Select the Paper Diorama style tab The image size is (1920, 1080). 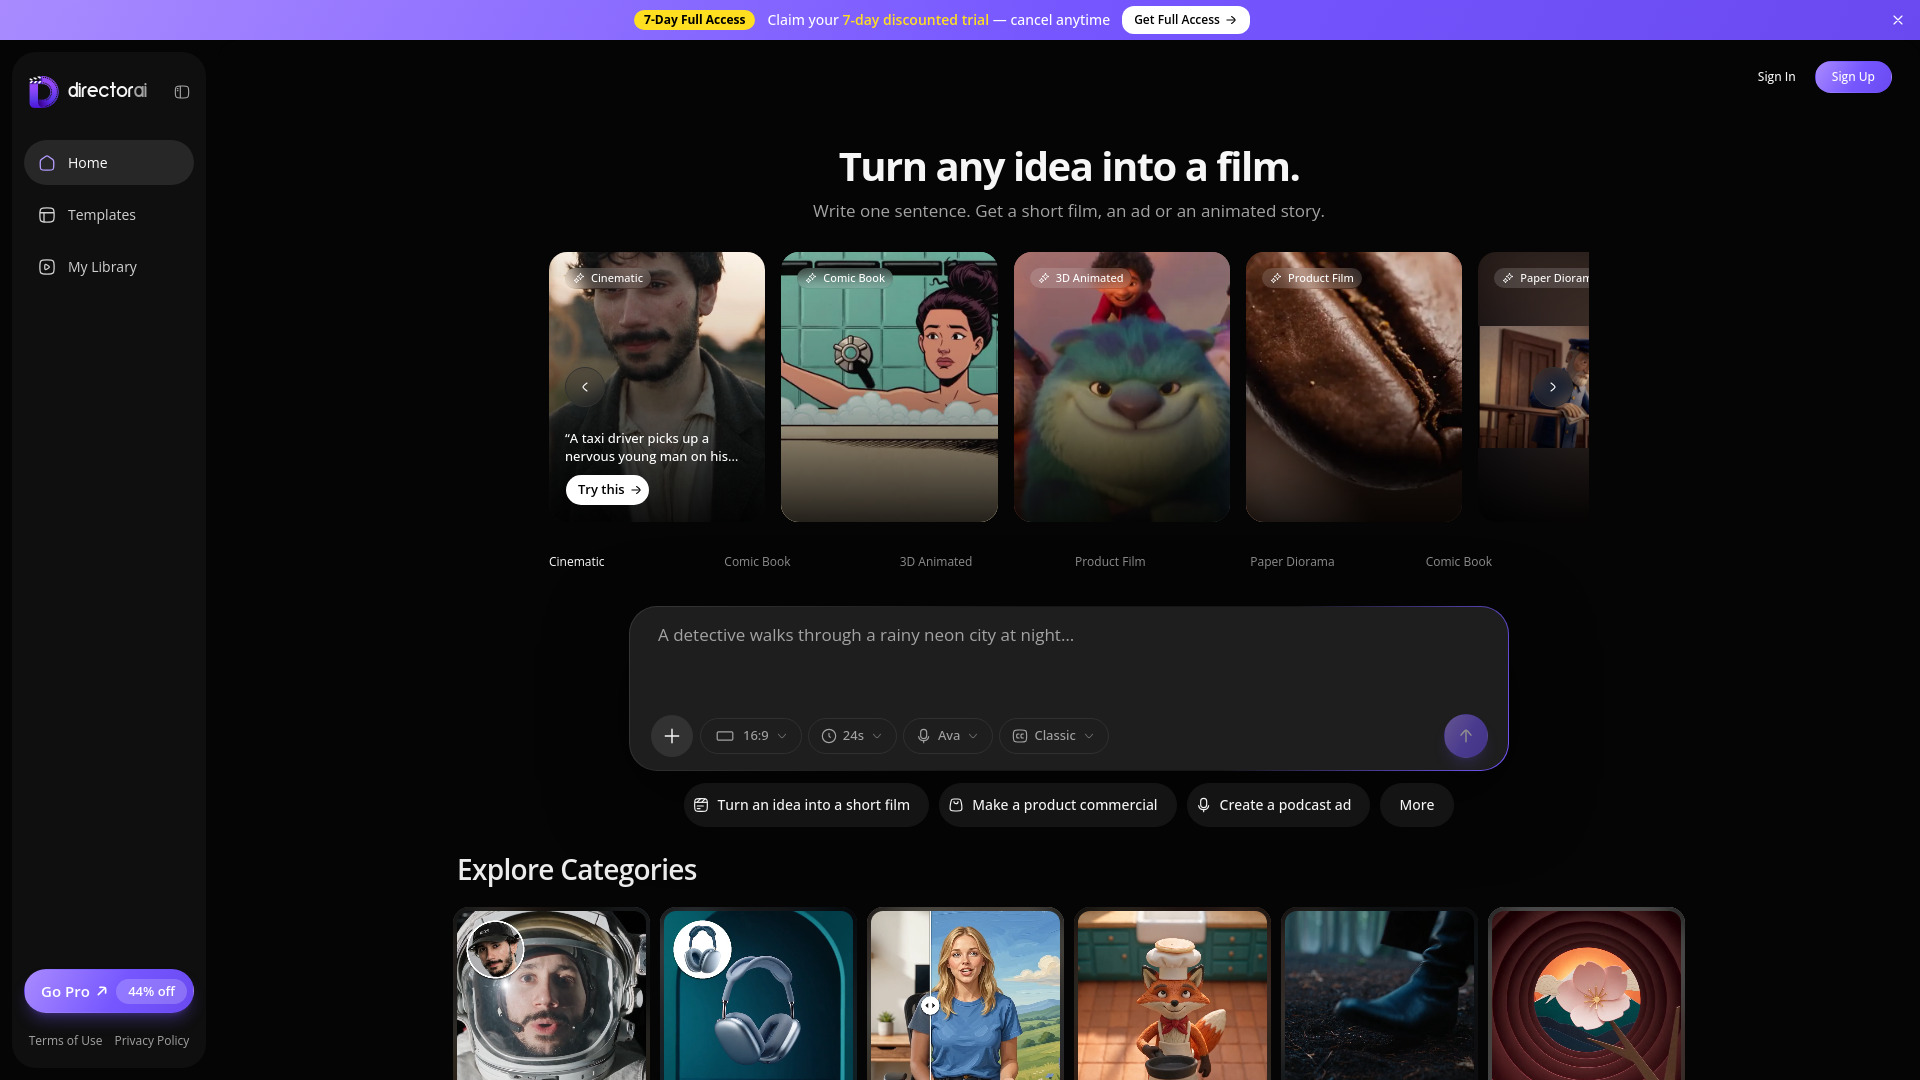click(1292, 562)
